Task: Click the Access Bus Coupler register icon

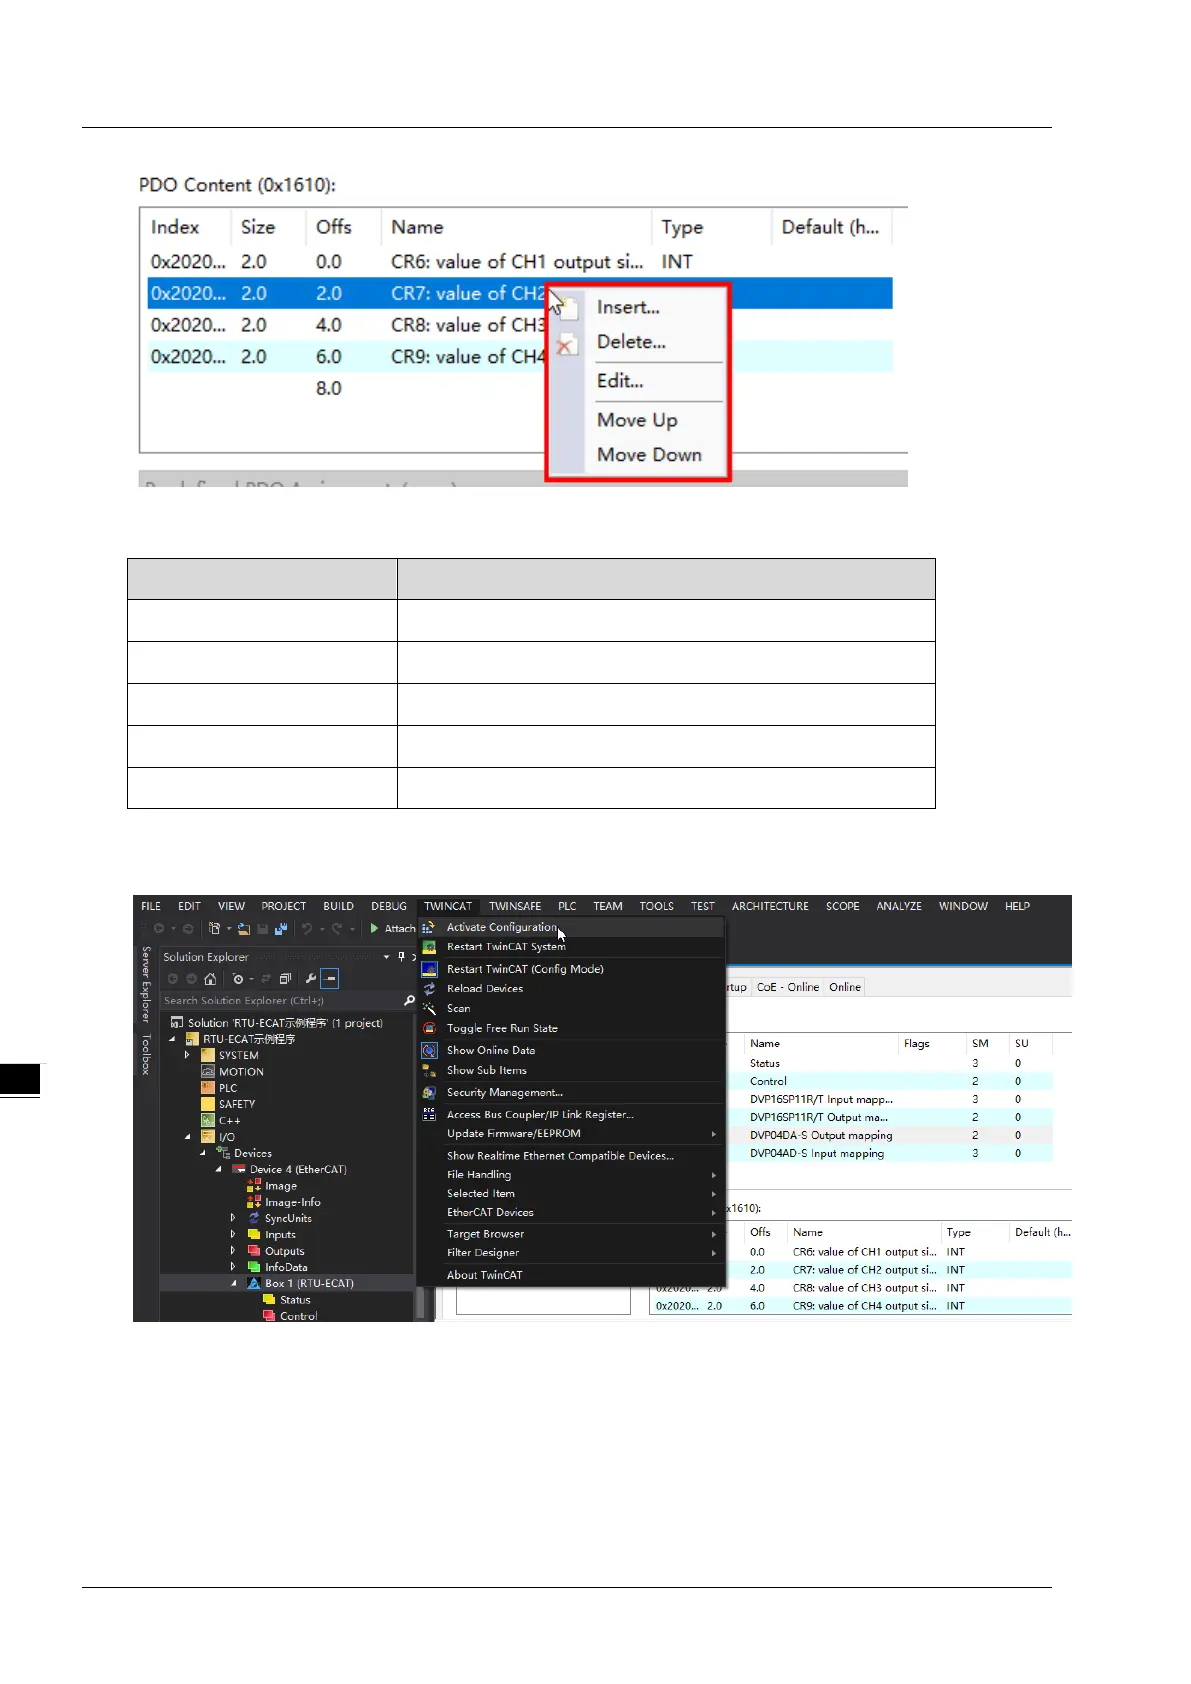Action: tap(429, 1114)
